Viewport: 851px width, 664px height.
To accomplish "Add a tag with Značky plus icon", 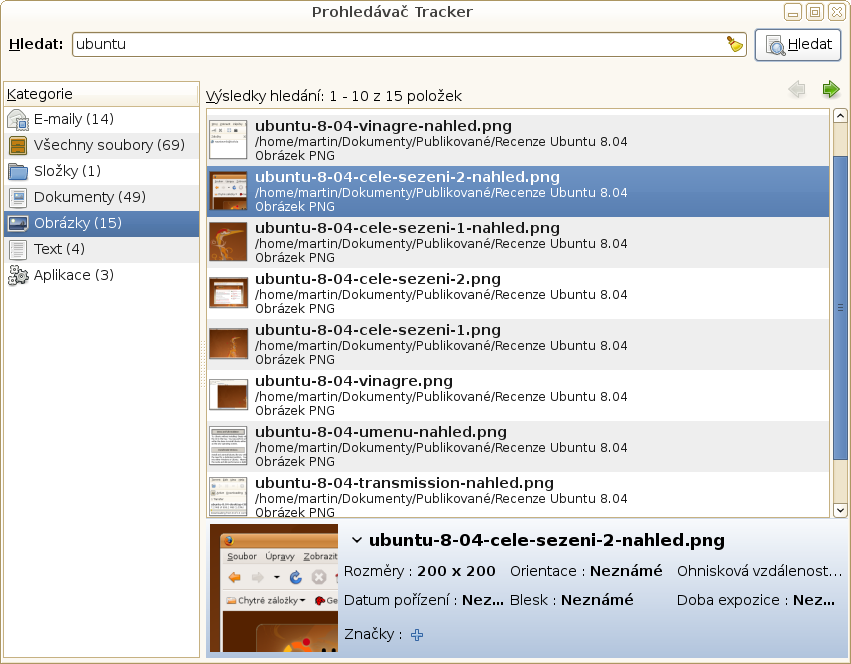I will click(x=417, y=635).
